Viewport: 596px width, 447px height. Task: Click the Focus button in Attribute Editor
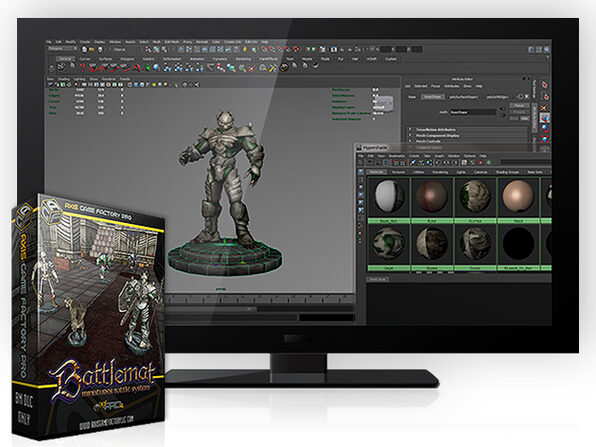[x=519, y=105]
